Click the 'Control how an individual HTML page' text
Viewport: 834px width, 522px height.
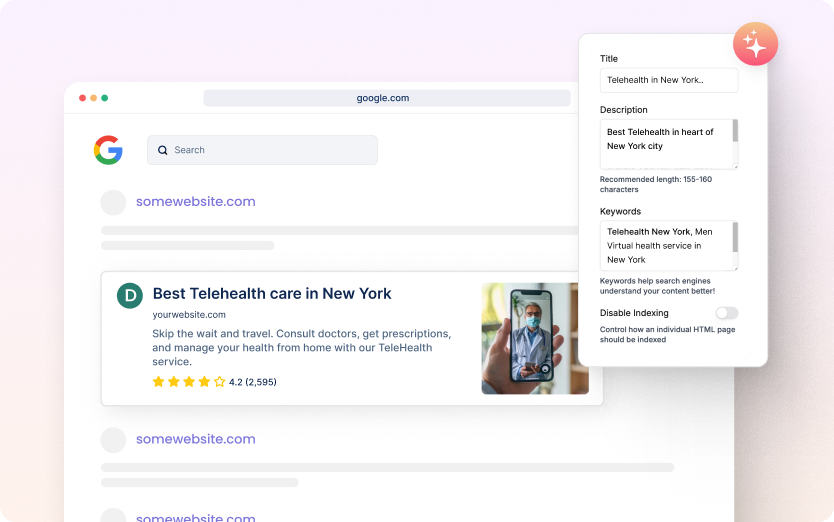(x=668, y=334)
